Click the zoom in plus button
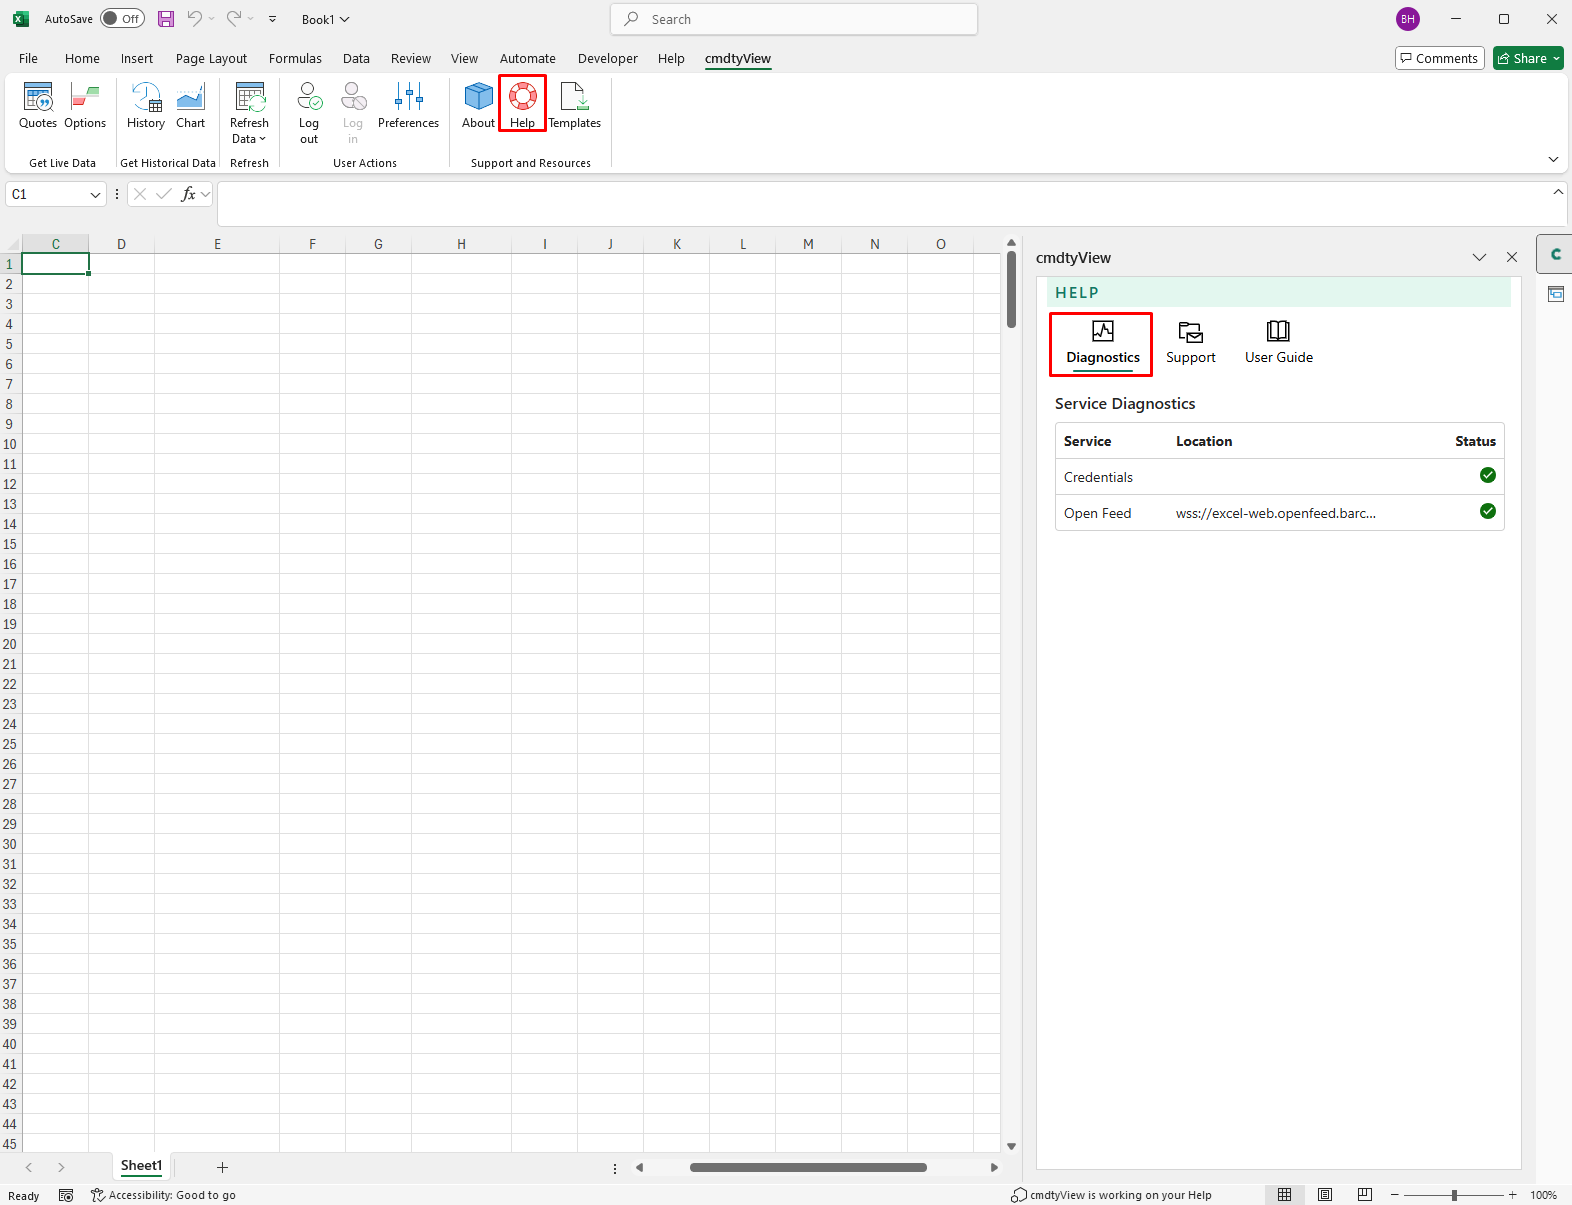The height and width of the screenshot is (1205, 1572). [x=1513, y=1195]
